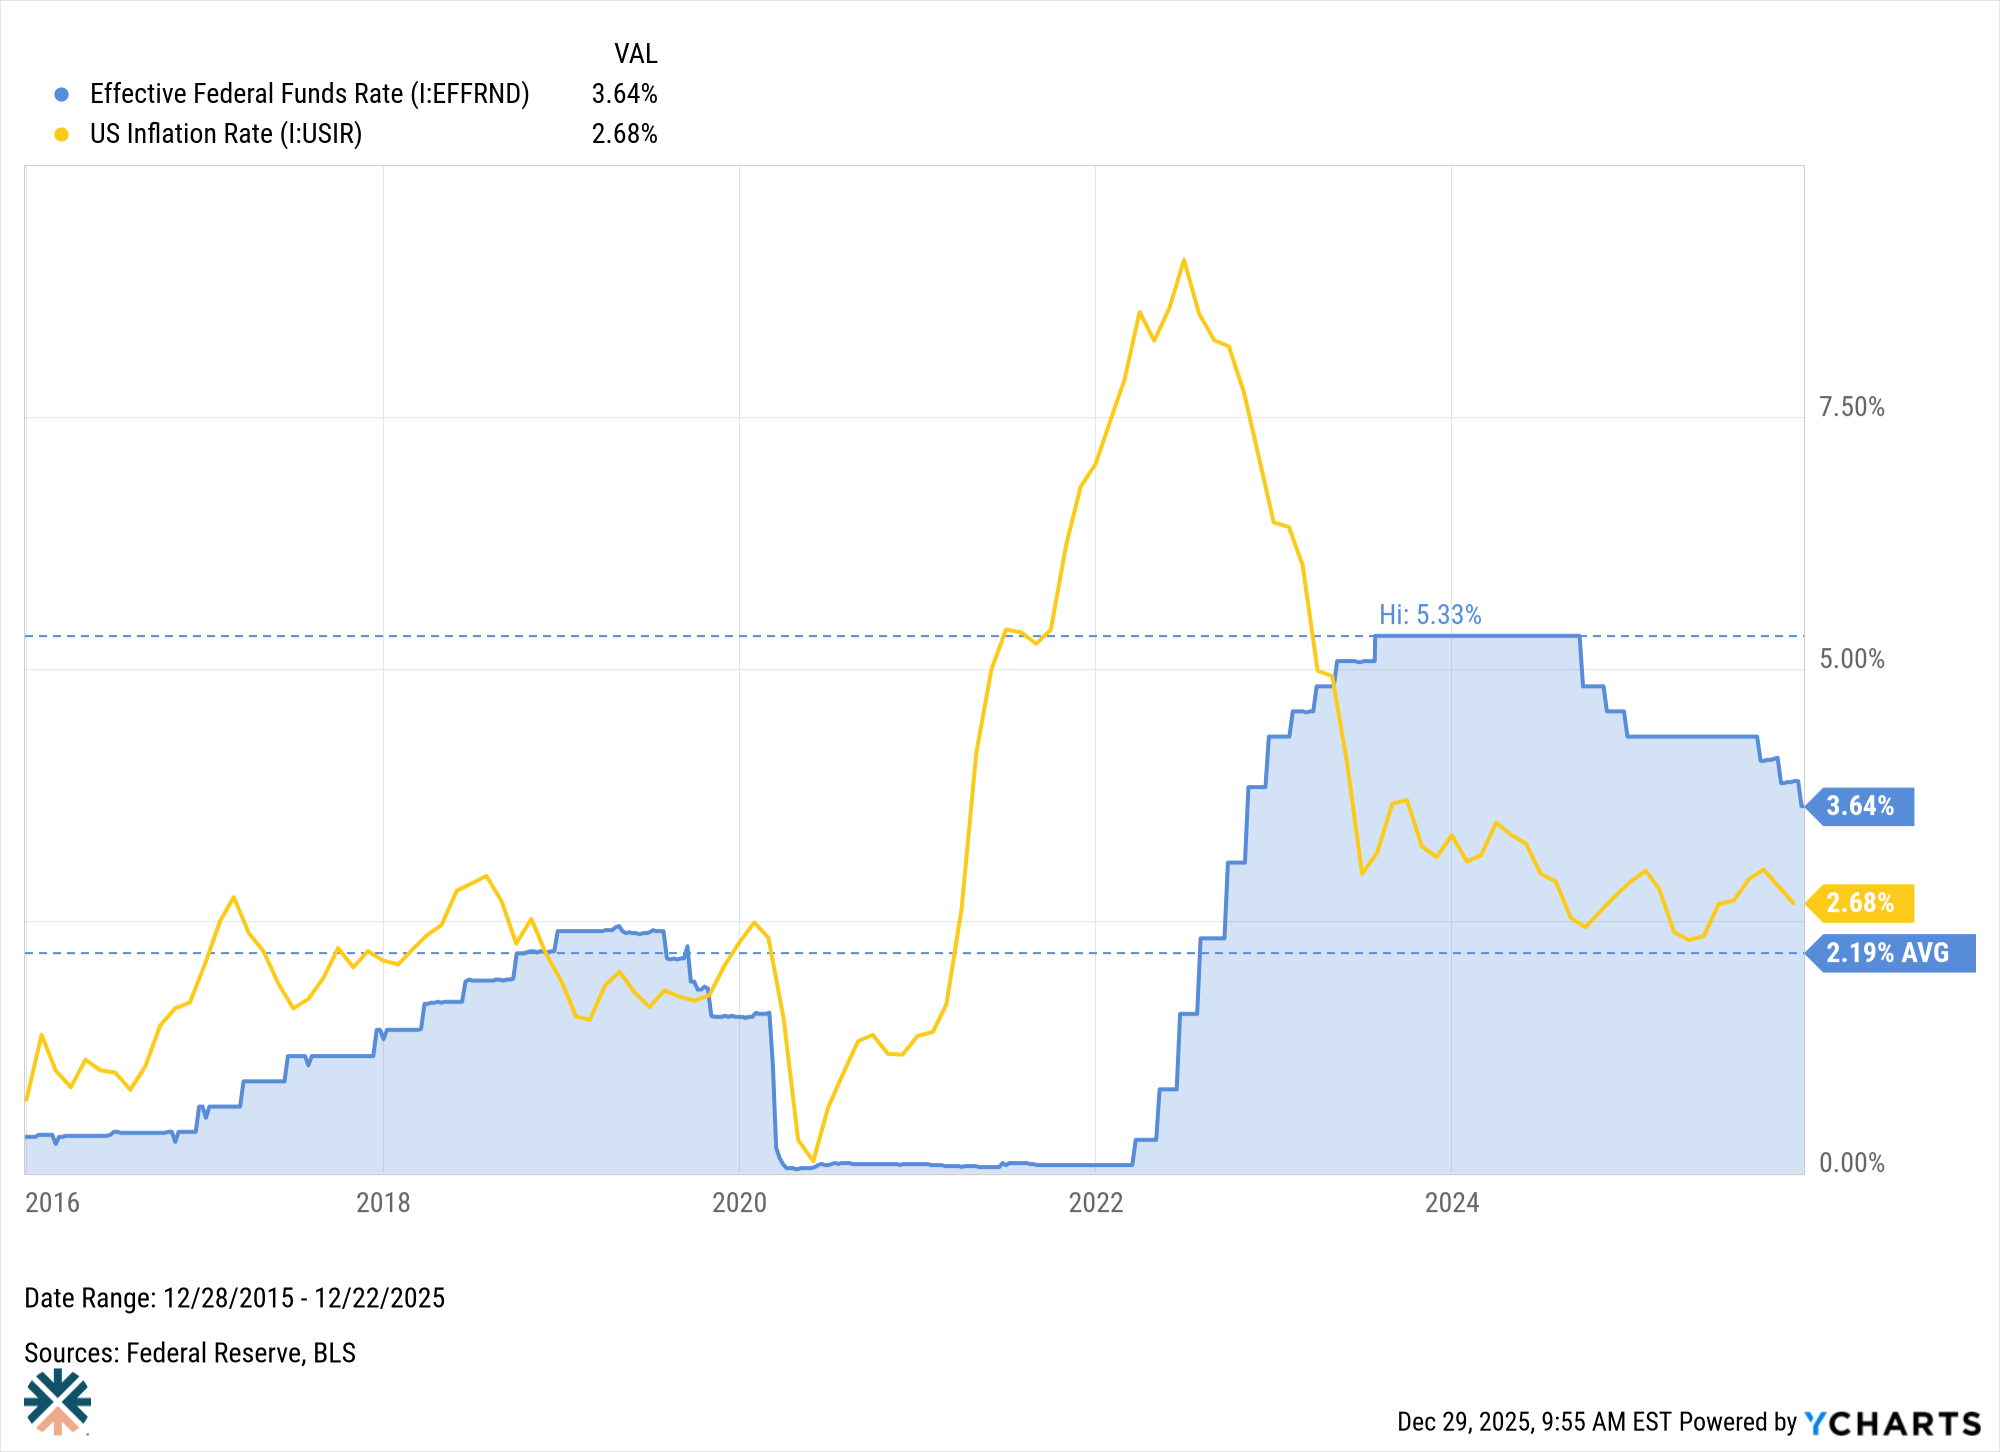Screen dimensions: 2000x1452
Task: Click the 2022 x-axis label
Action: tap(1096, 1202)
